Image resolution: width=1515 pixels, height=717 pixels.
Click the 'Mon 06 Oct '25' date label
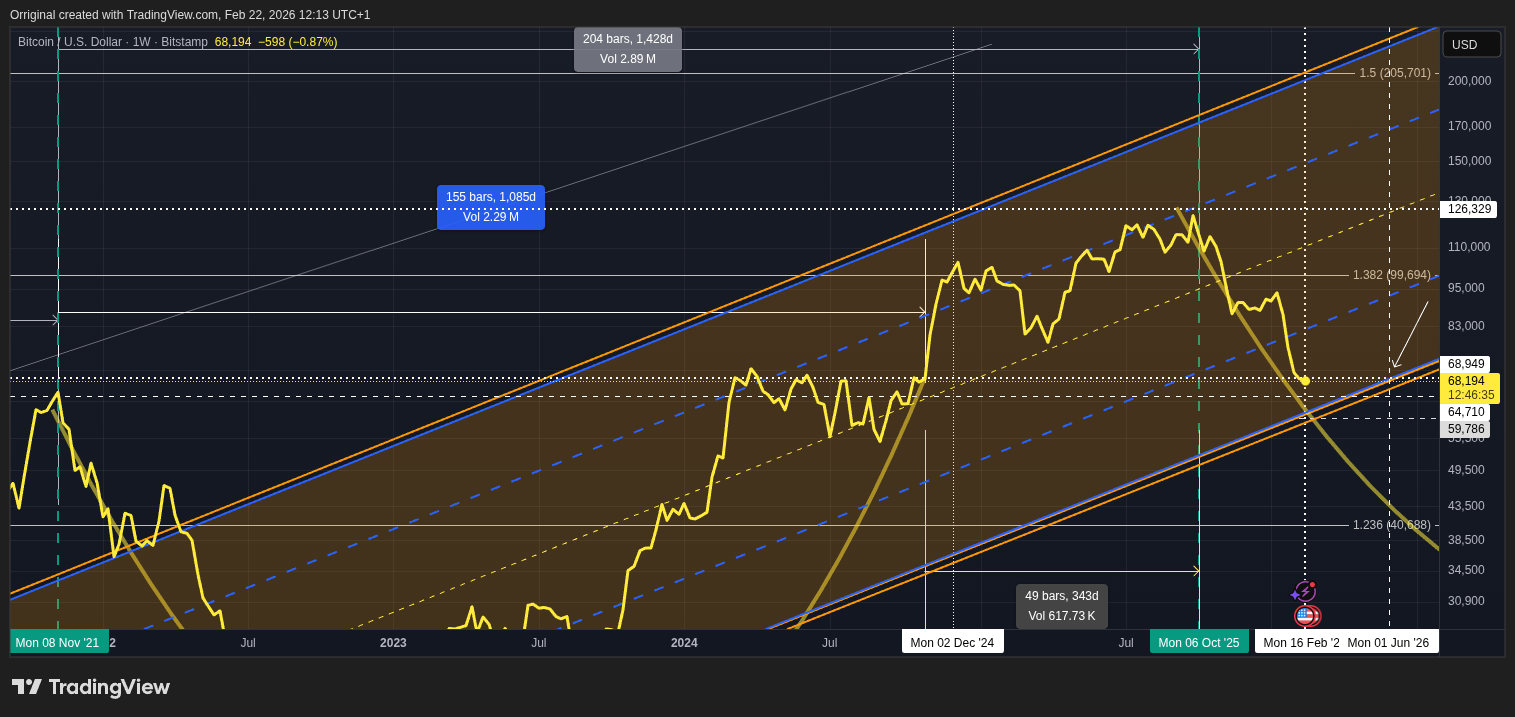coord(1198,642)
